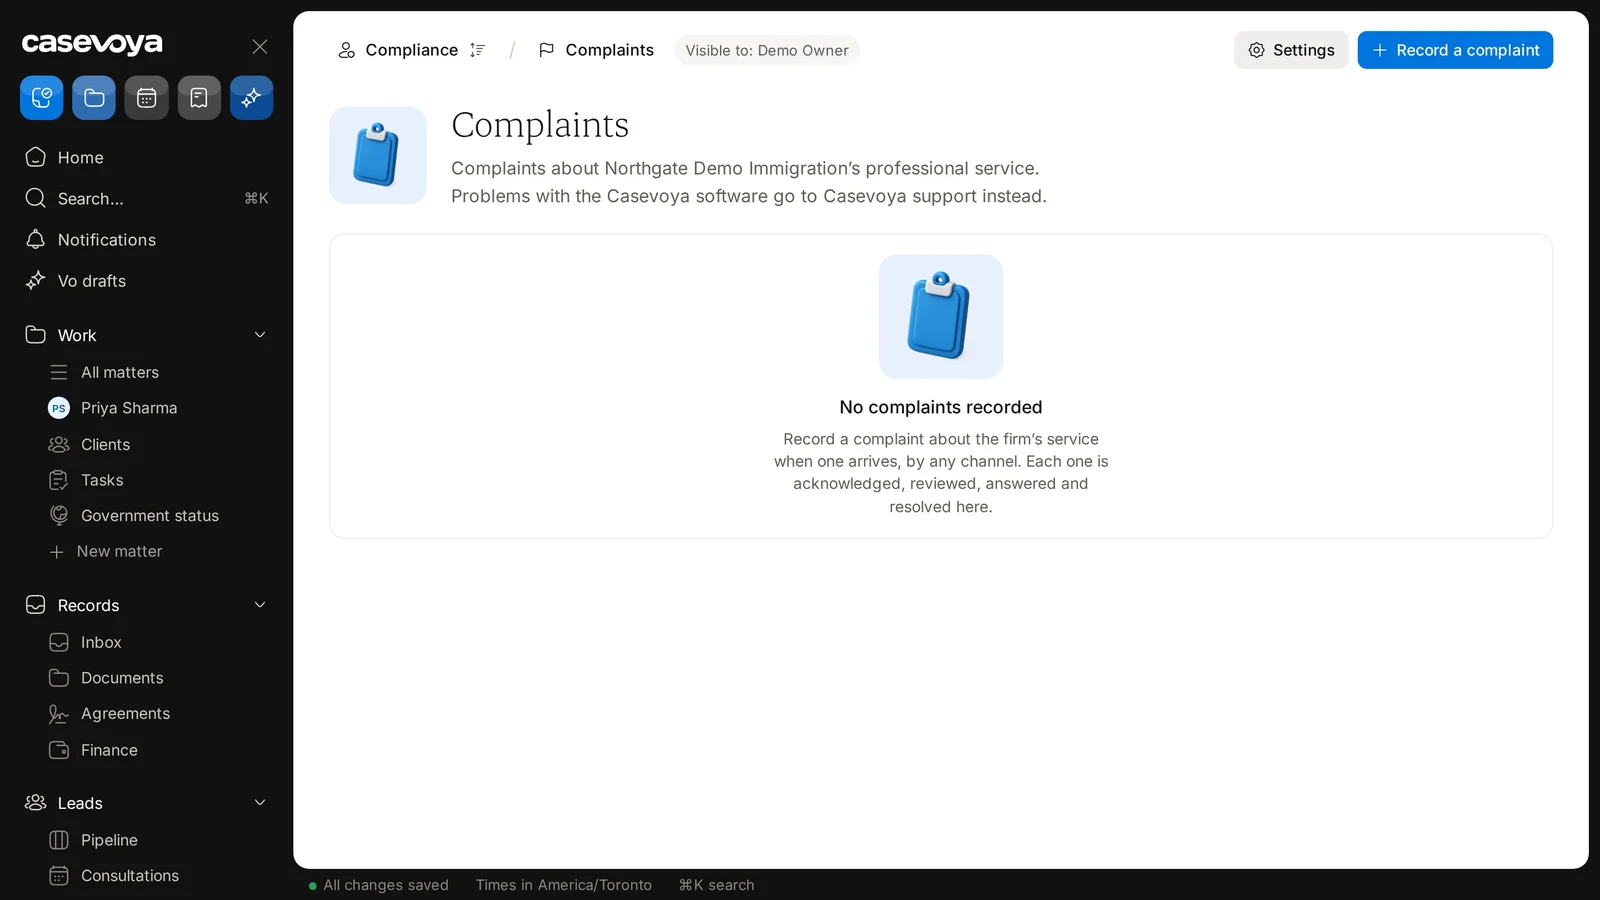The image size is (1600, 900).
Task: Click the sort icon next to Compliance
Action: (x=478, y=50)
